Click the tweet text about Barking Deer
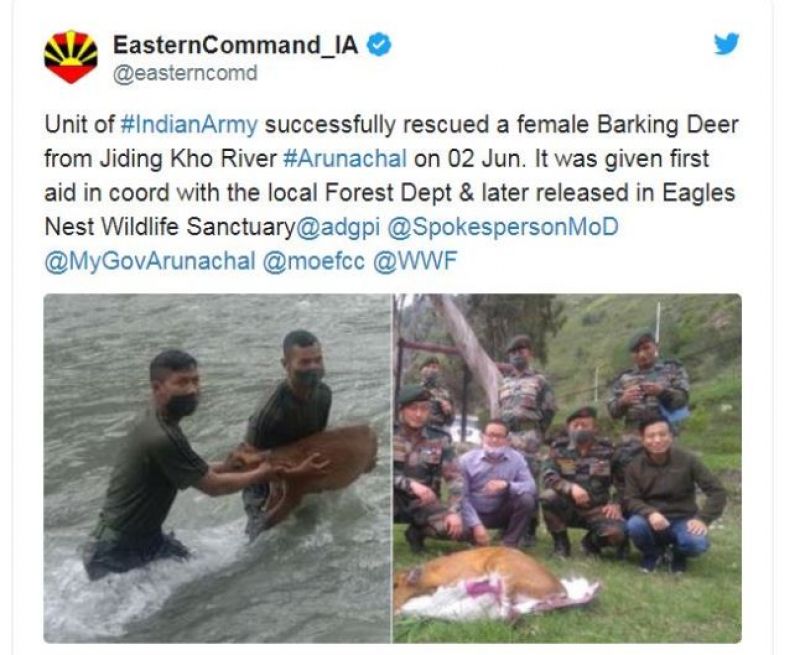 point(392,193)
